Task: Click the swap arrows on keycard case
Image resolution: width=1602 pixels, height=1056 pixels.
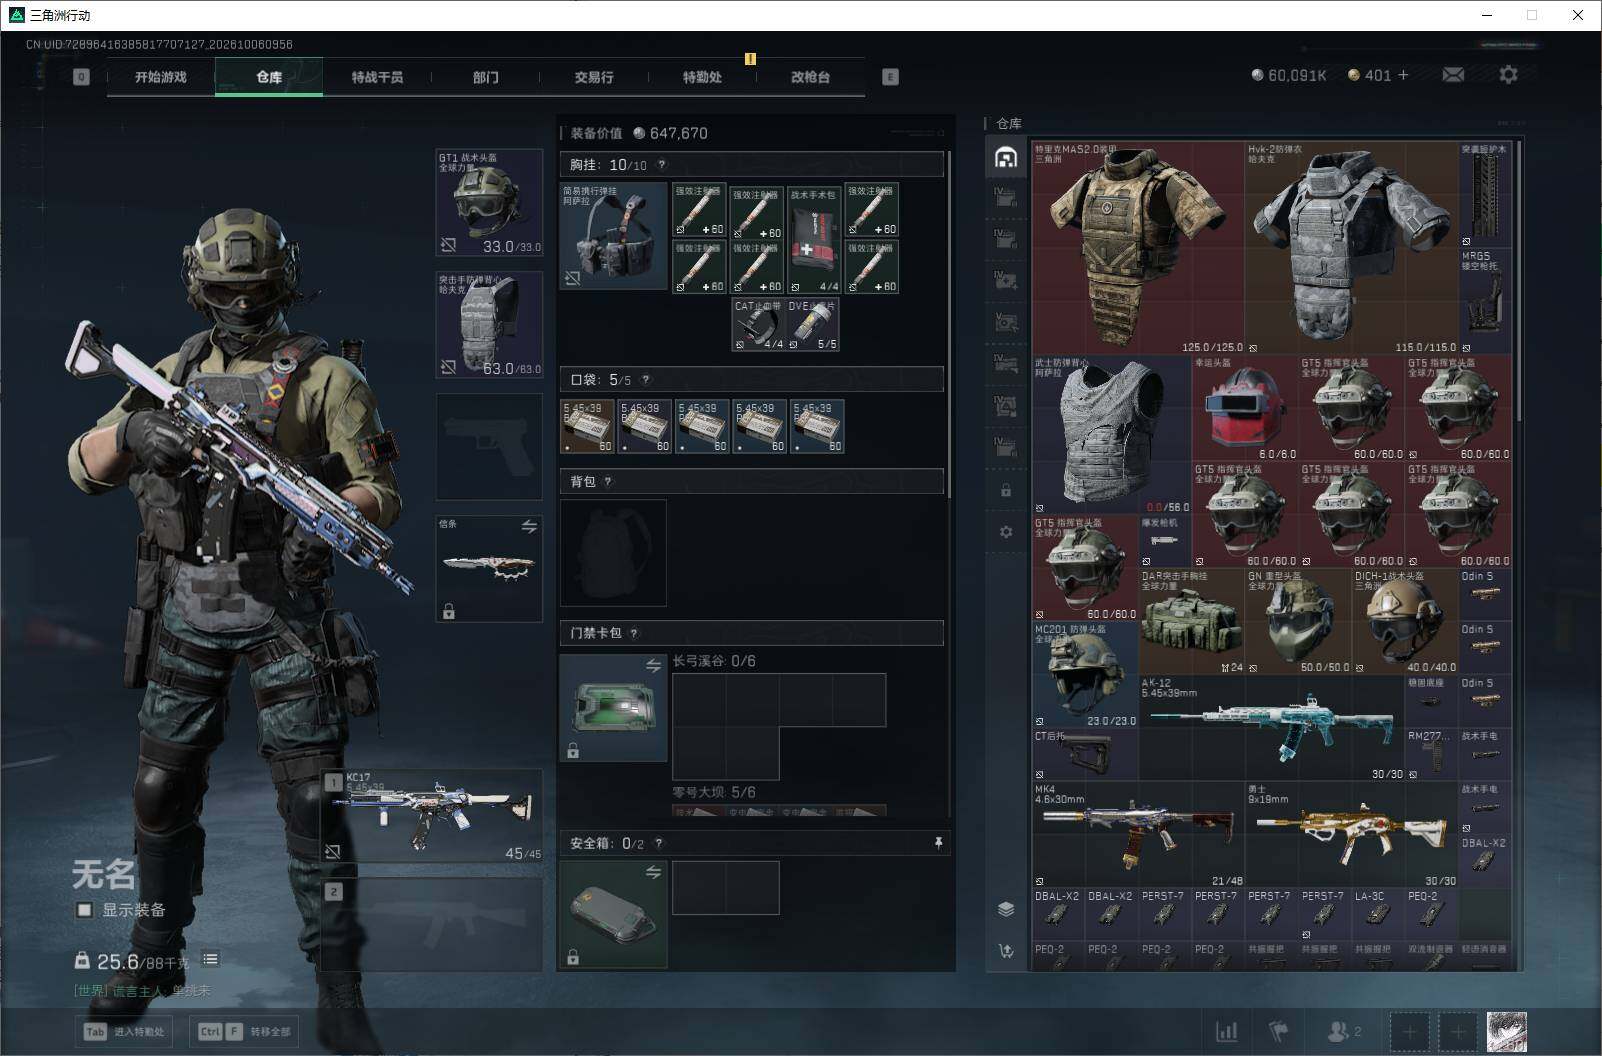Action: tap(653, 665)
